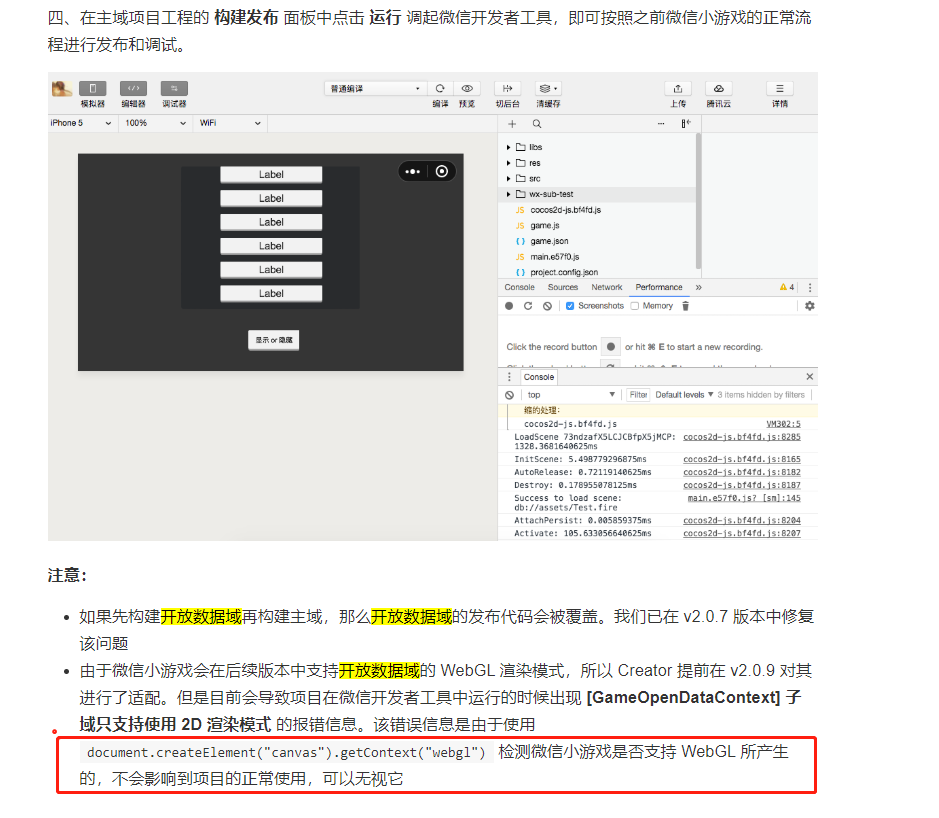Open the 100% zoom level dropdown
This screenshot has width=939, height=818.
click(156, 123)
